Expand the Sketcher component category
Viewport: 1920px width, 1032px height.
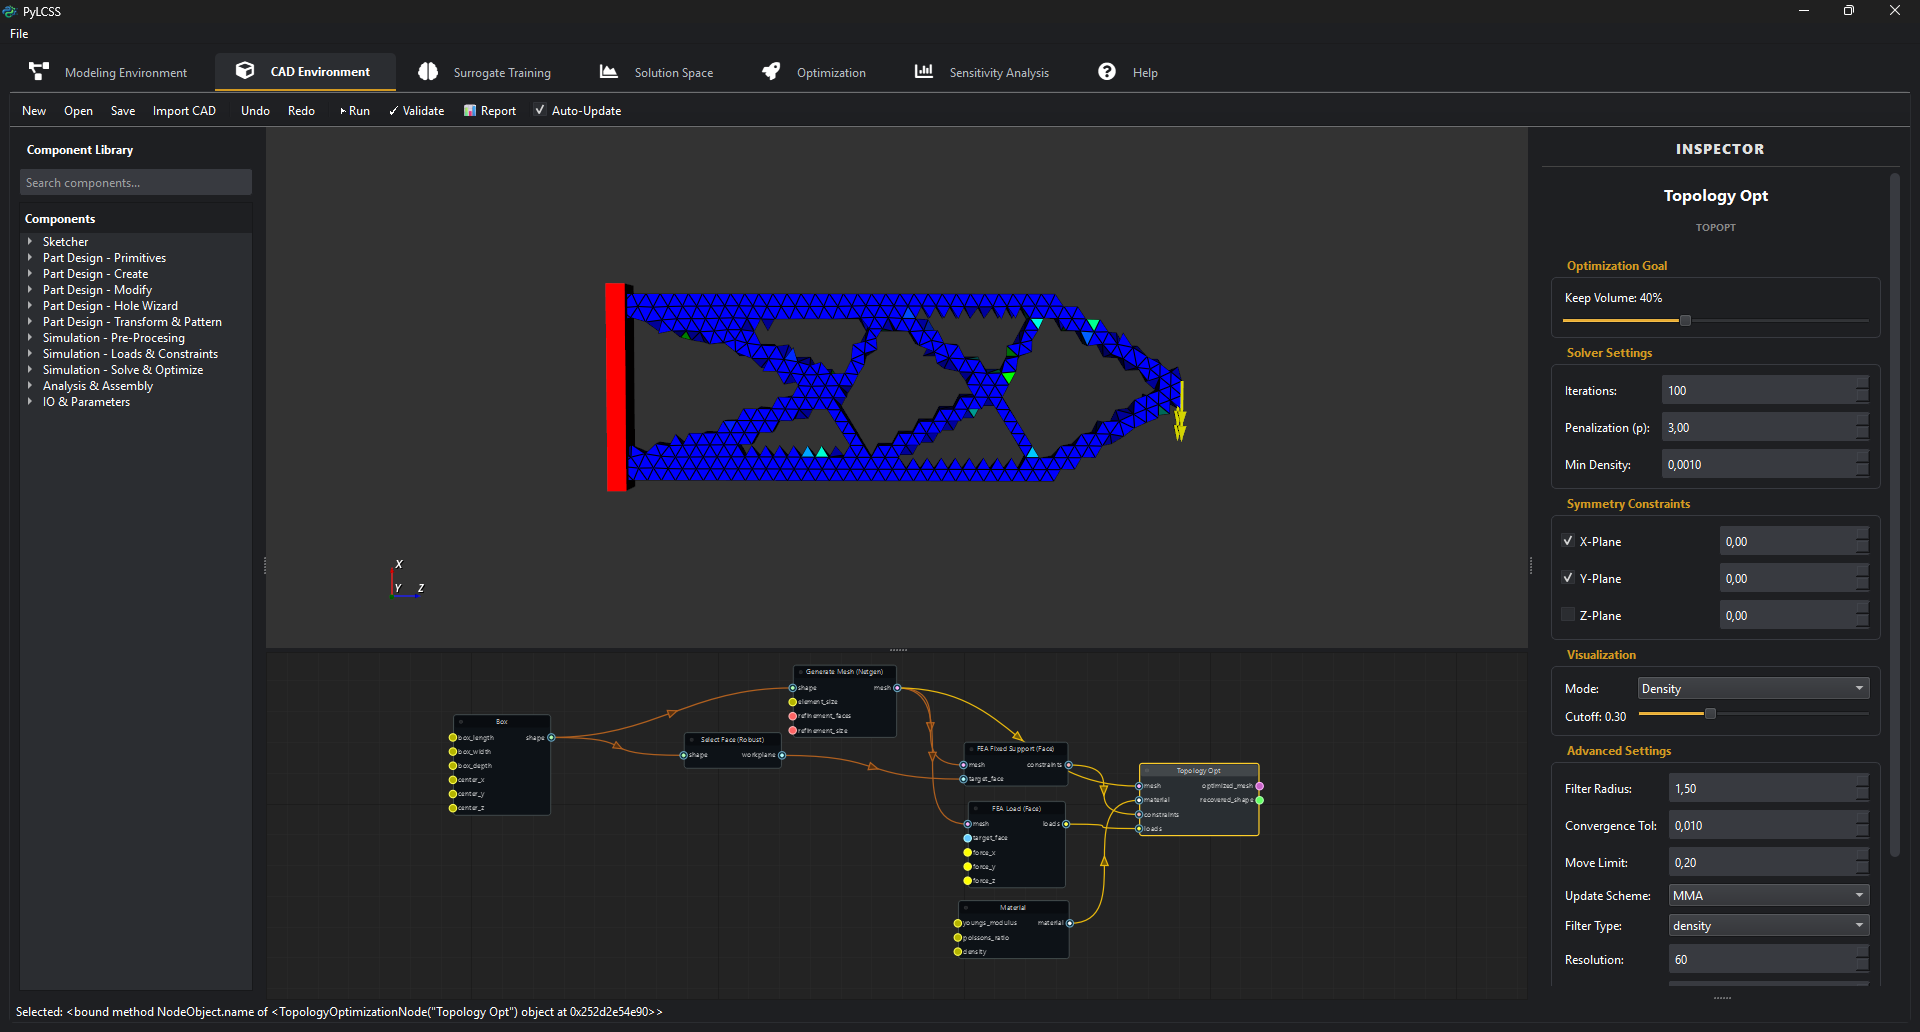[x=30, y=242]
